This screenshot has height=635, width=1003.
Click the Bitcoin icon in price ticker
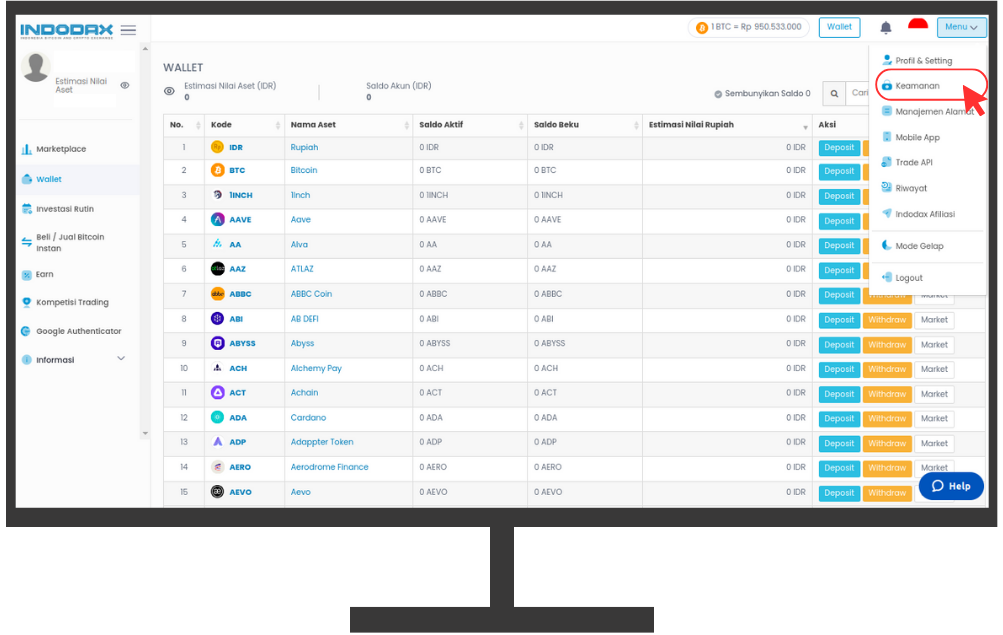702,27
